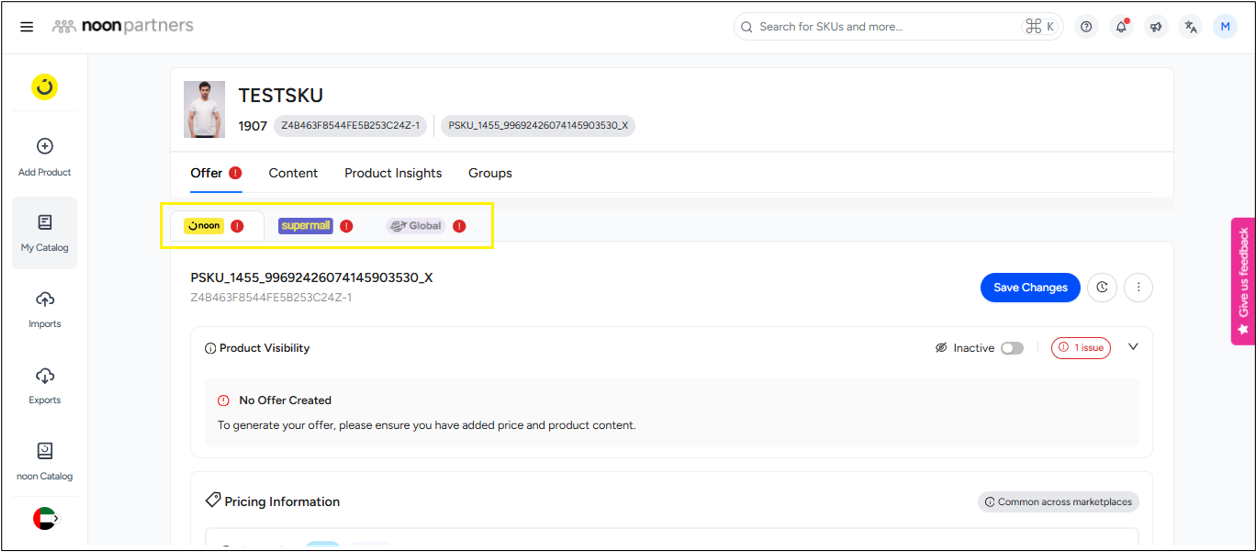Open the Groups tab

point(490,173)
